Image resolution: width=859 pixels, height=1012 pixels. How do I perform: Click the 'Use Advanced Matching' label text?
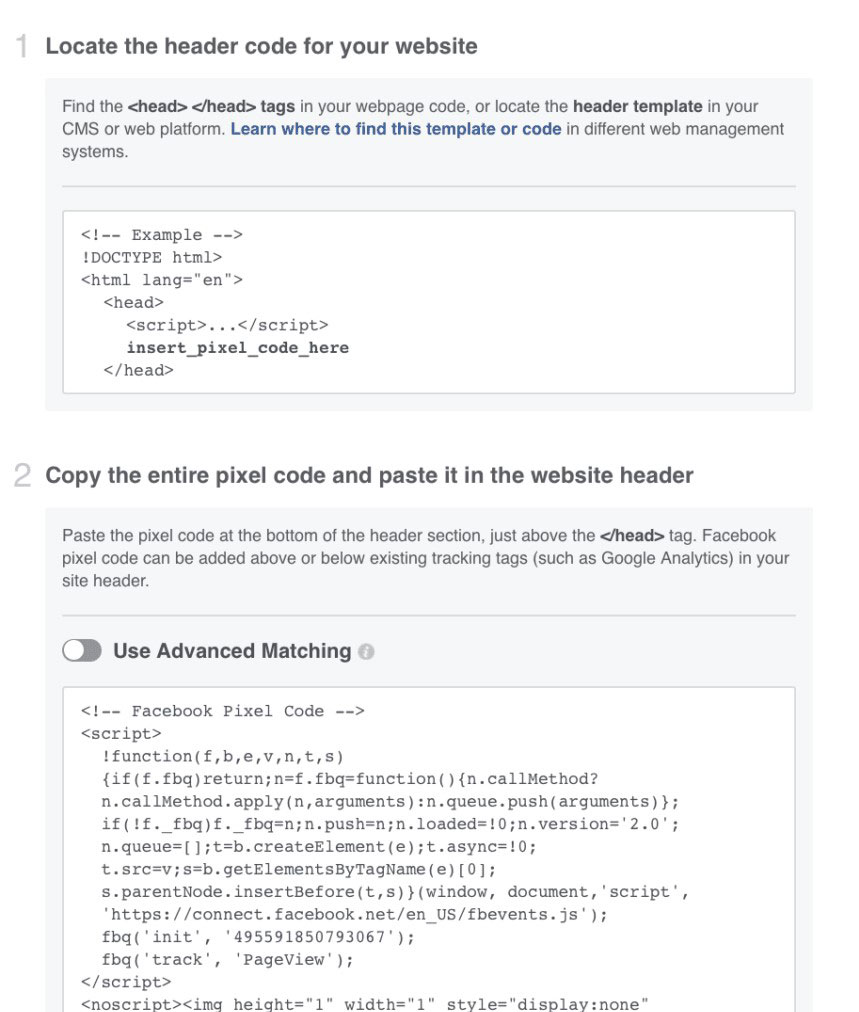tap(232, 651)
